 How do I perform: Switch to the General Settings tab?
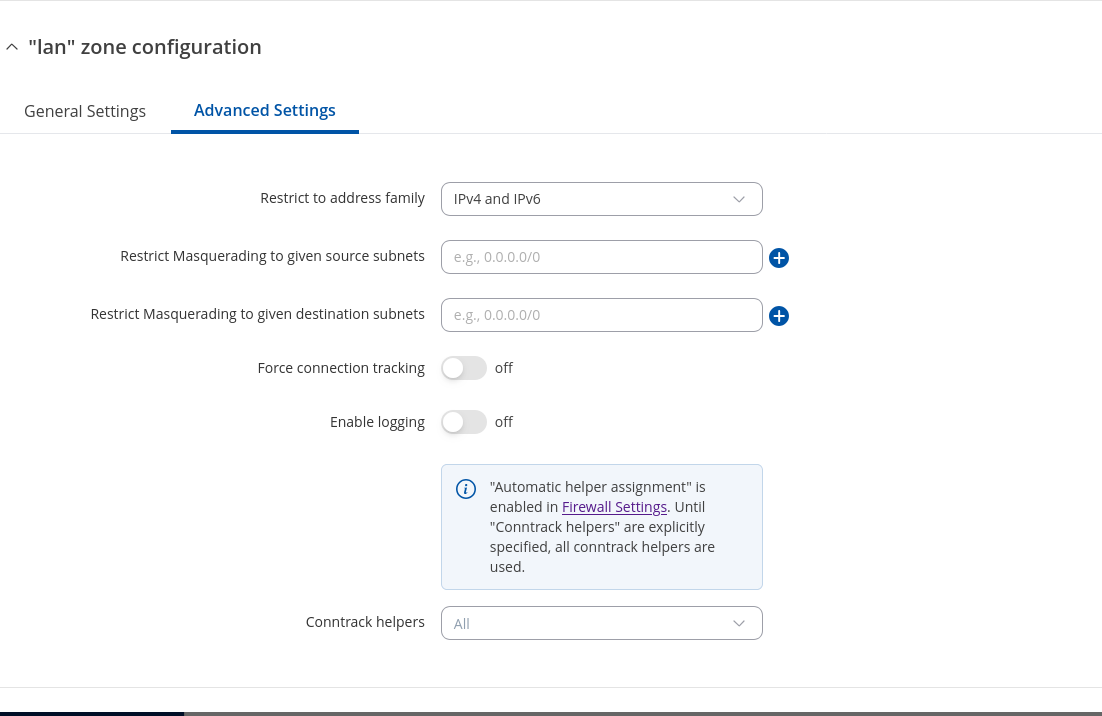(x=85, y=111)
